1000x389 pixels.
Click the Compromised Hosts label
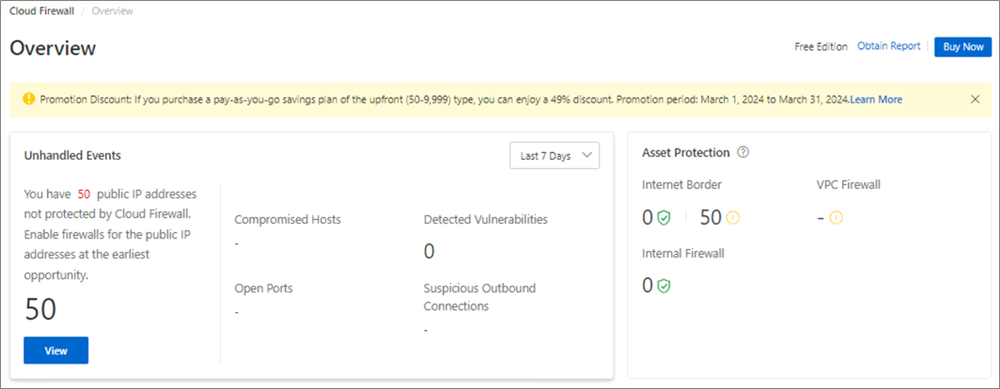click(x=288, y=220)
